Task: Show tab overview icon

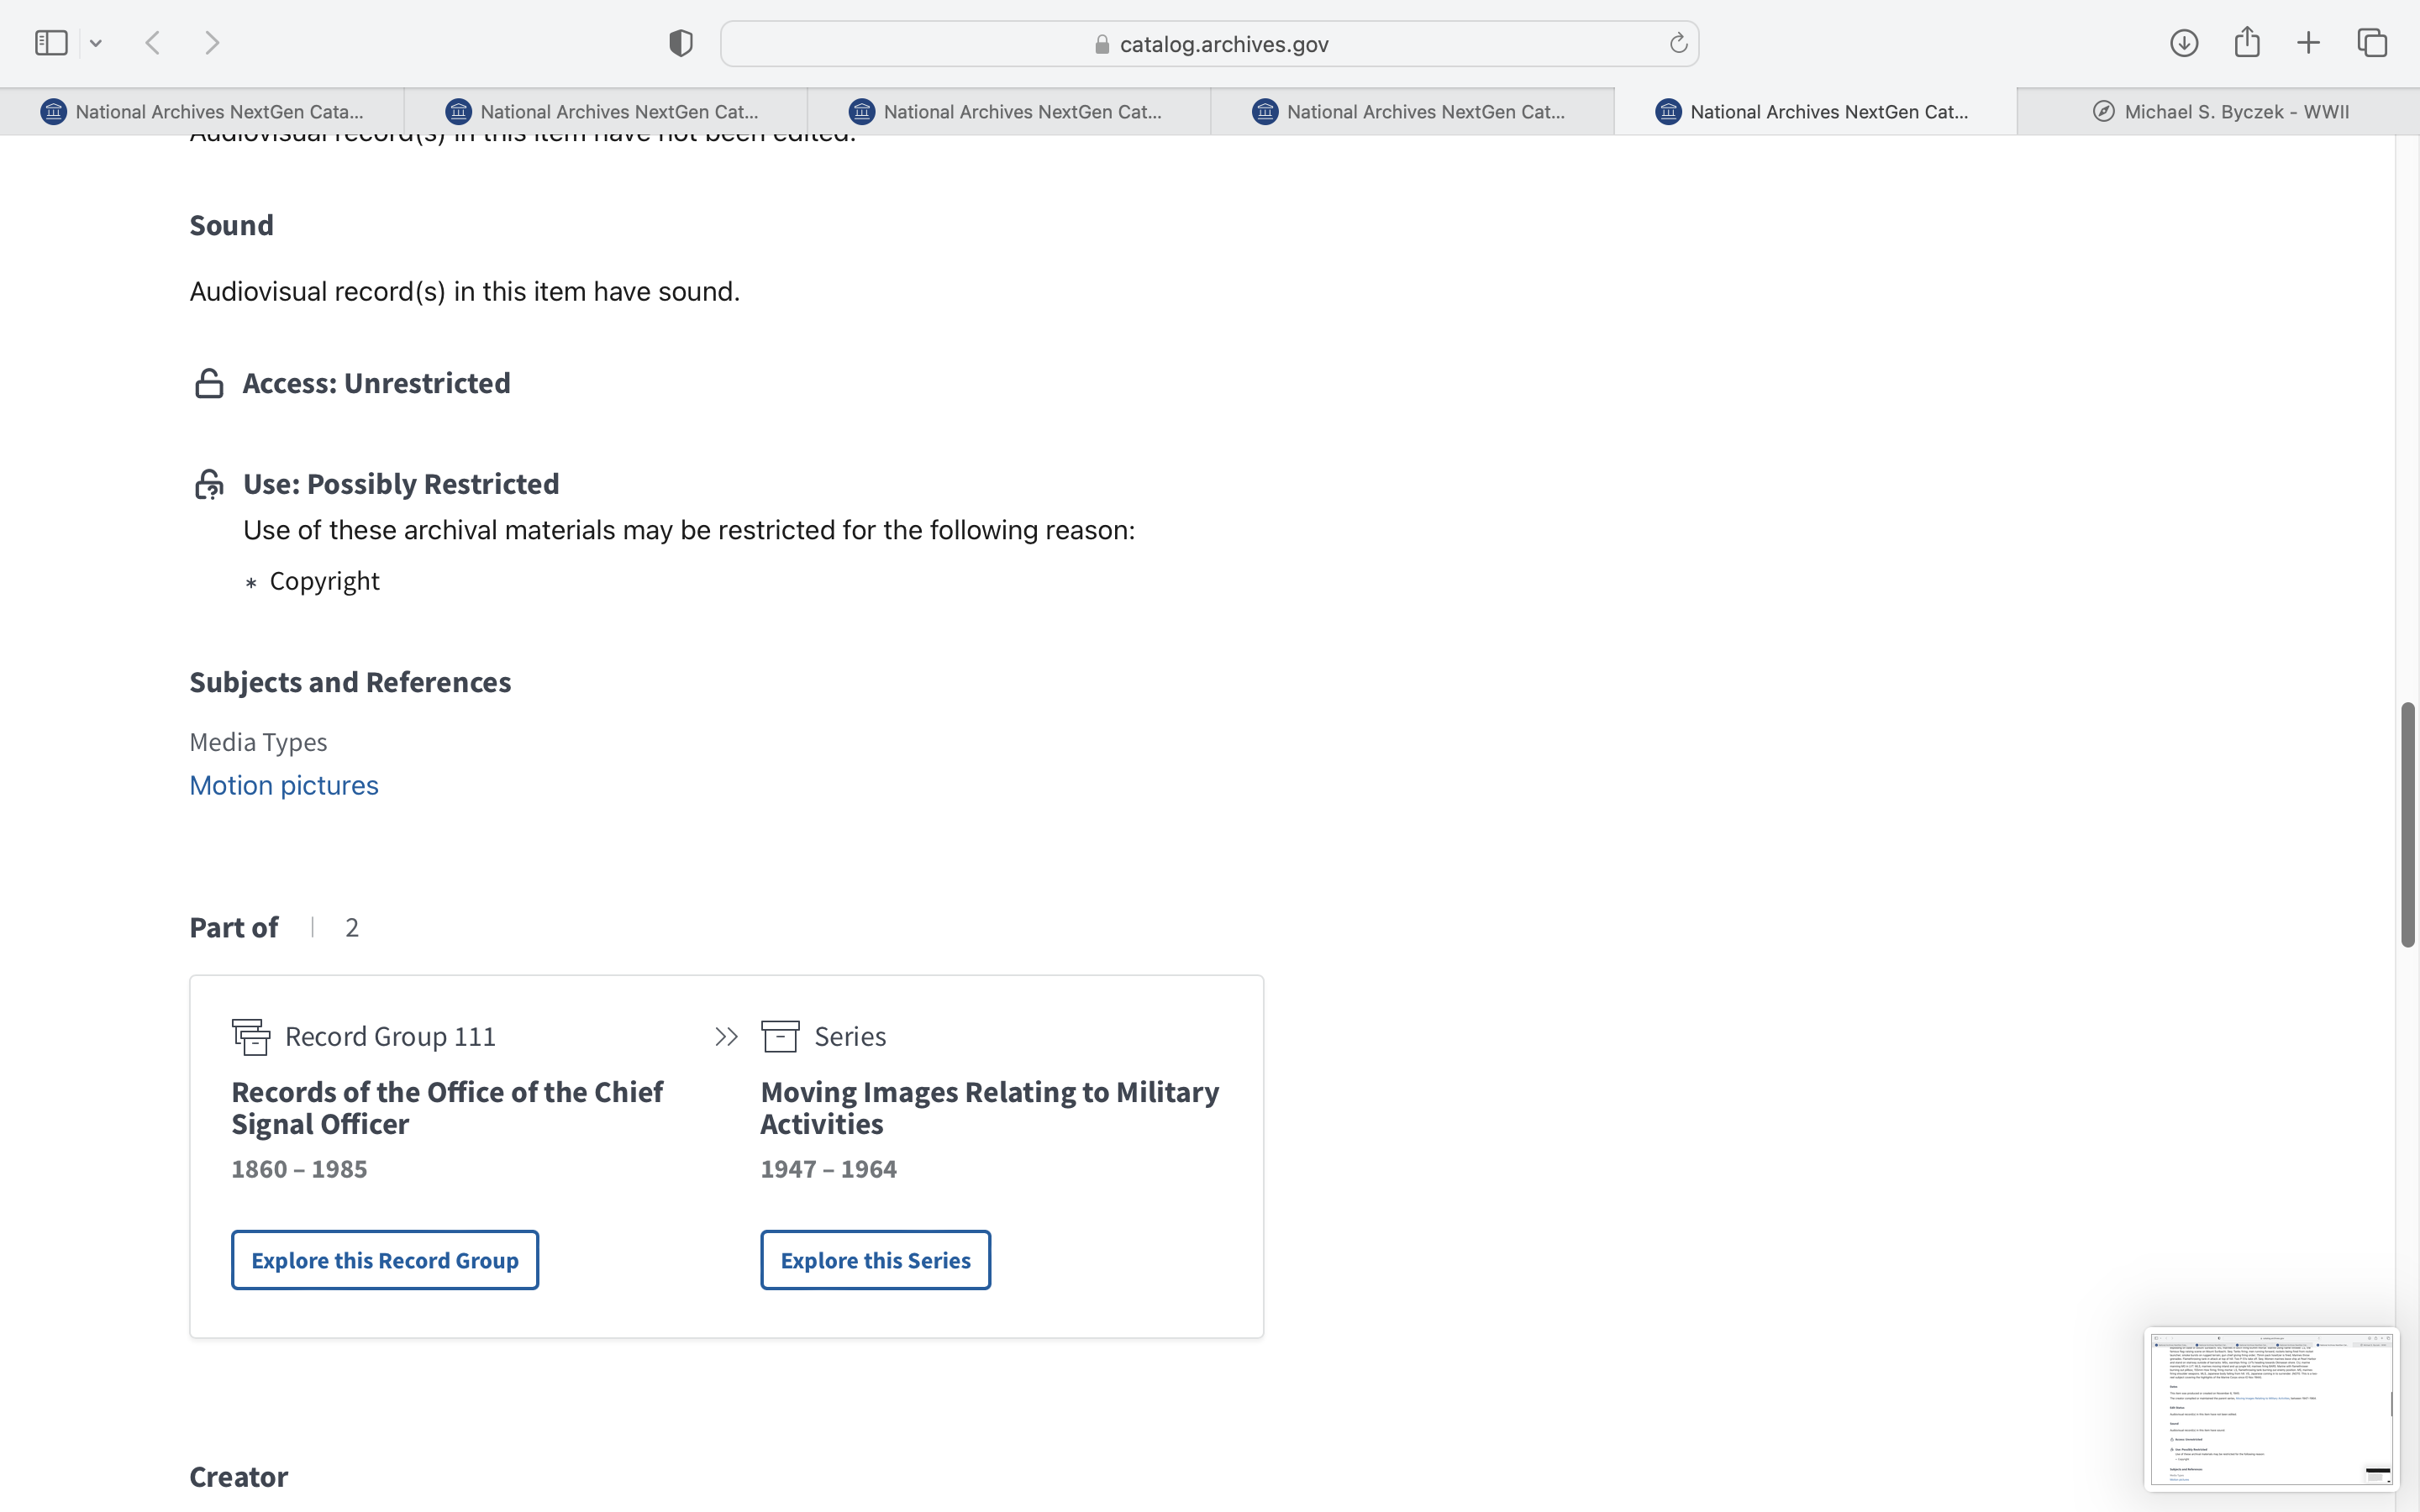Action: point(2372,43)
